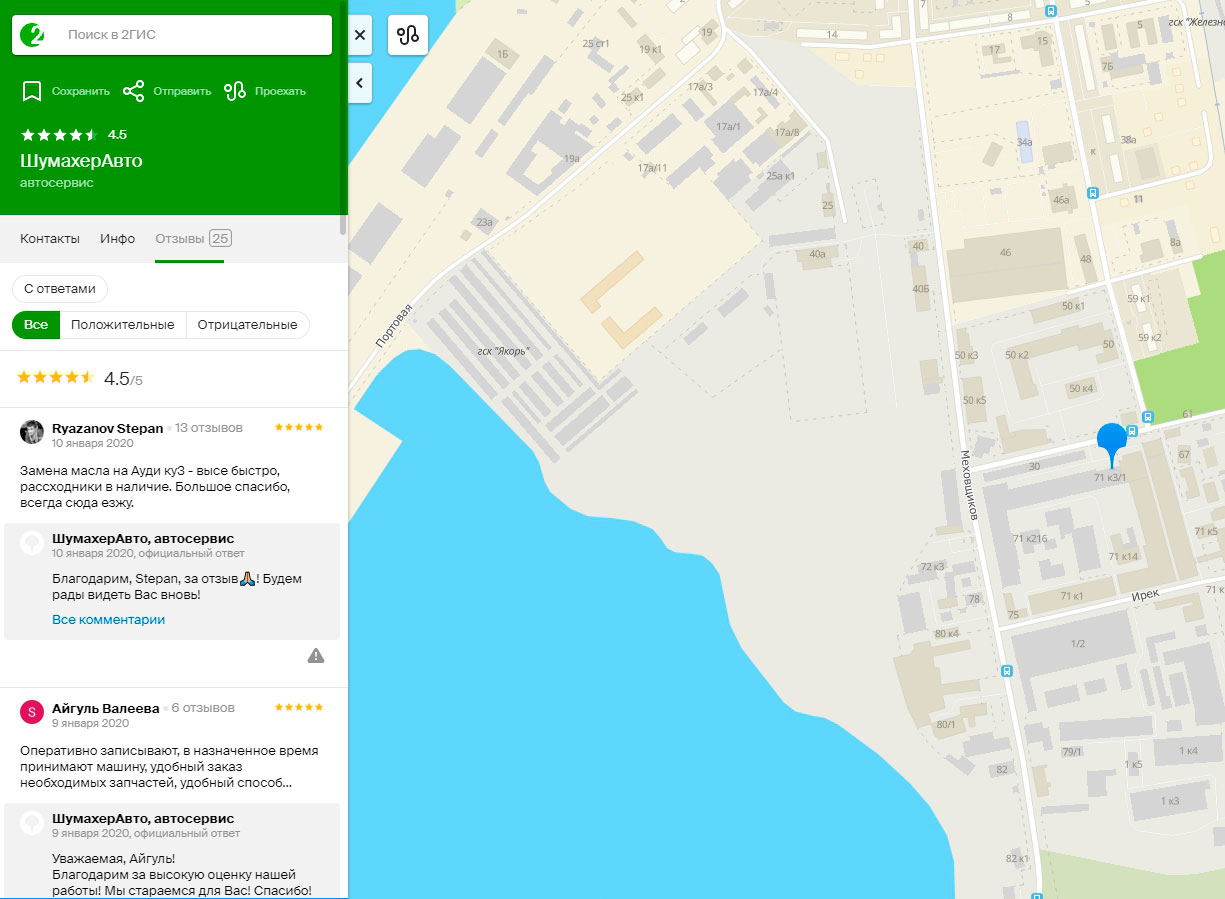
Task: Click the 'Портовая' street label
Action: pos(393,326)
